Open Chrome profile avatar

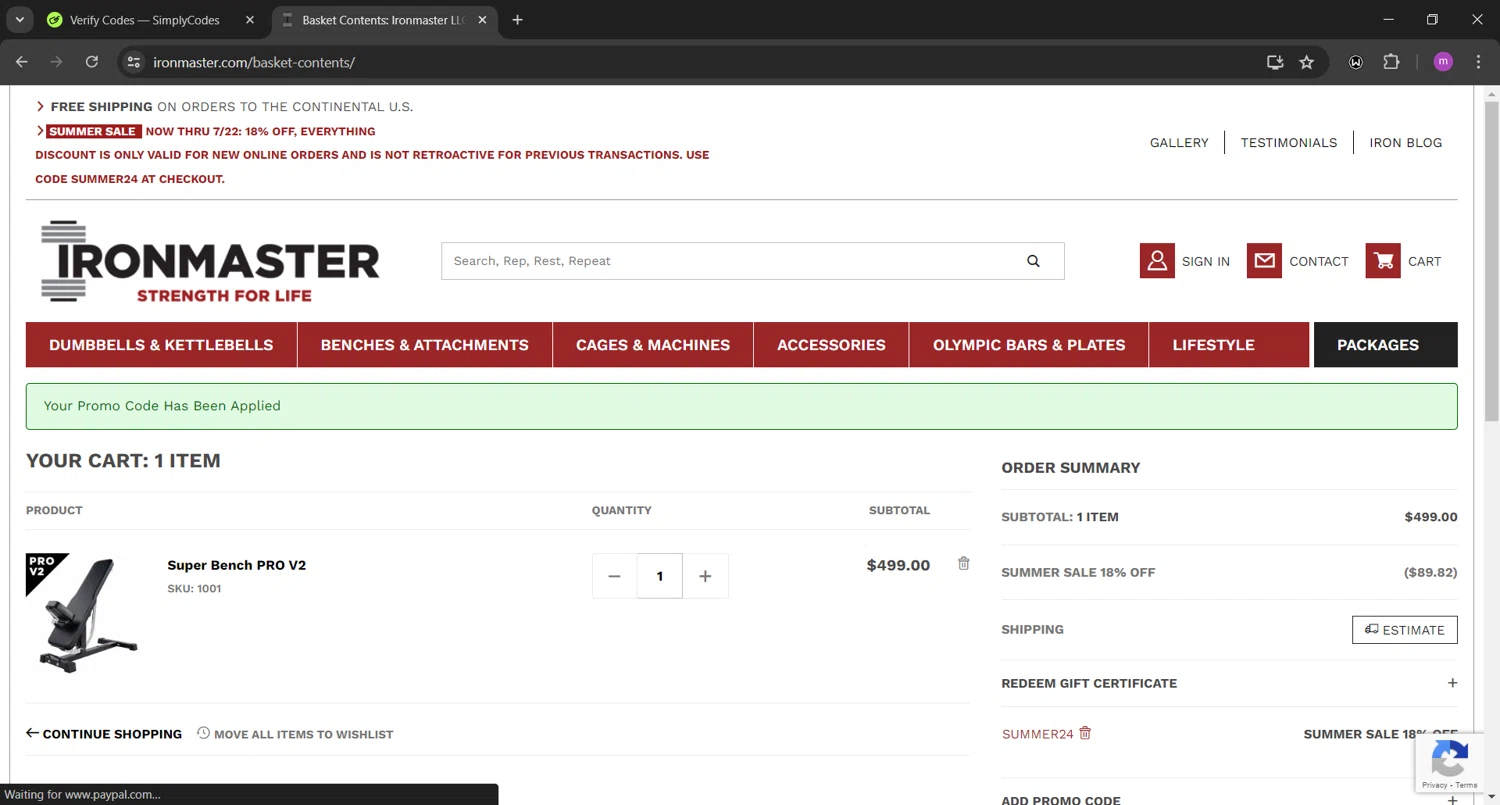click(x=1443, y=62)
